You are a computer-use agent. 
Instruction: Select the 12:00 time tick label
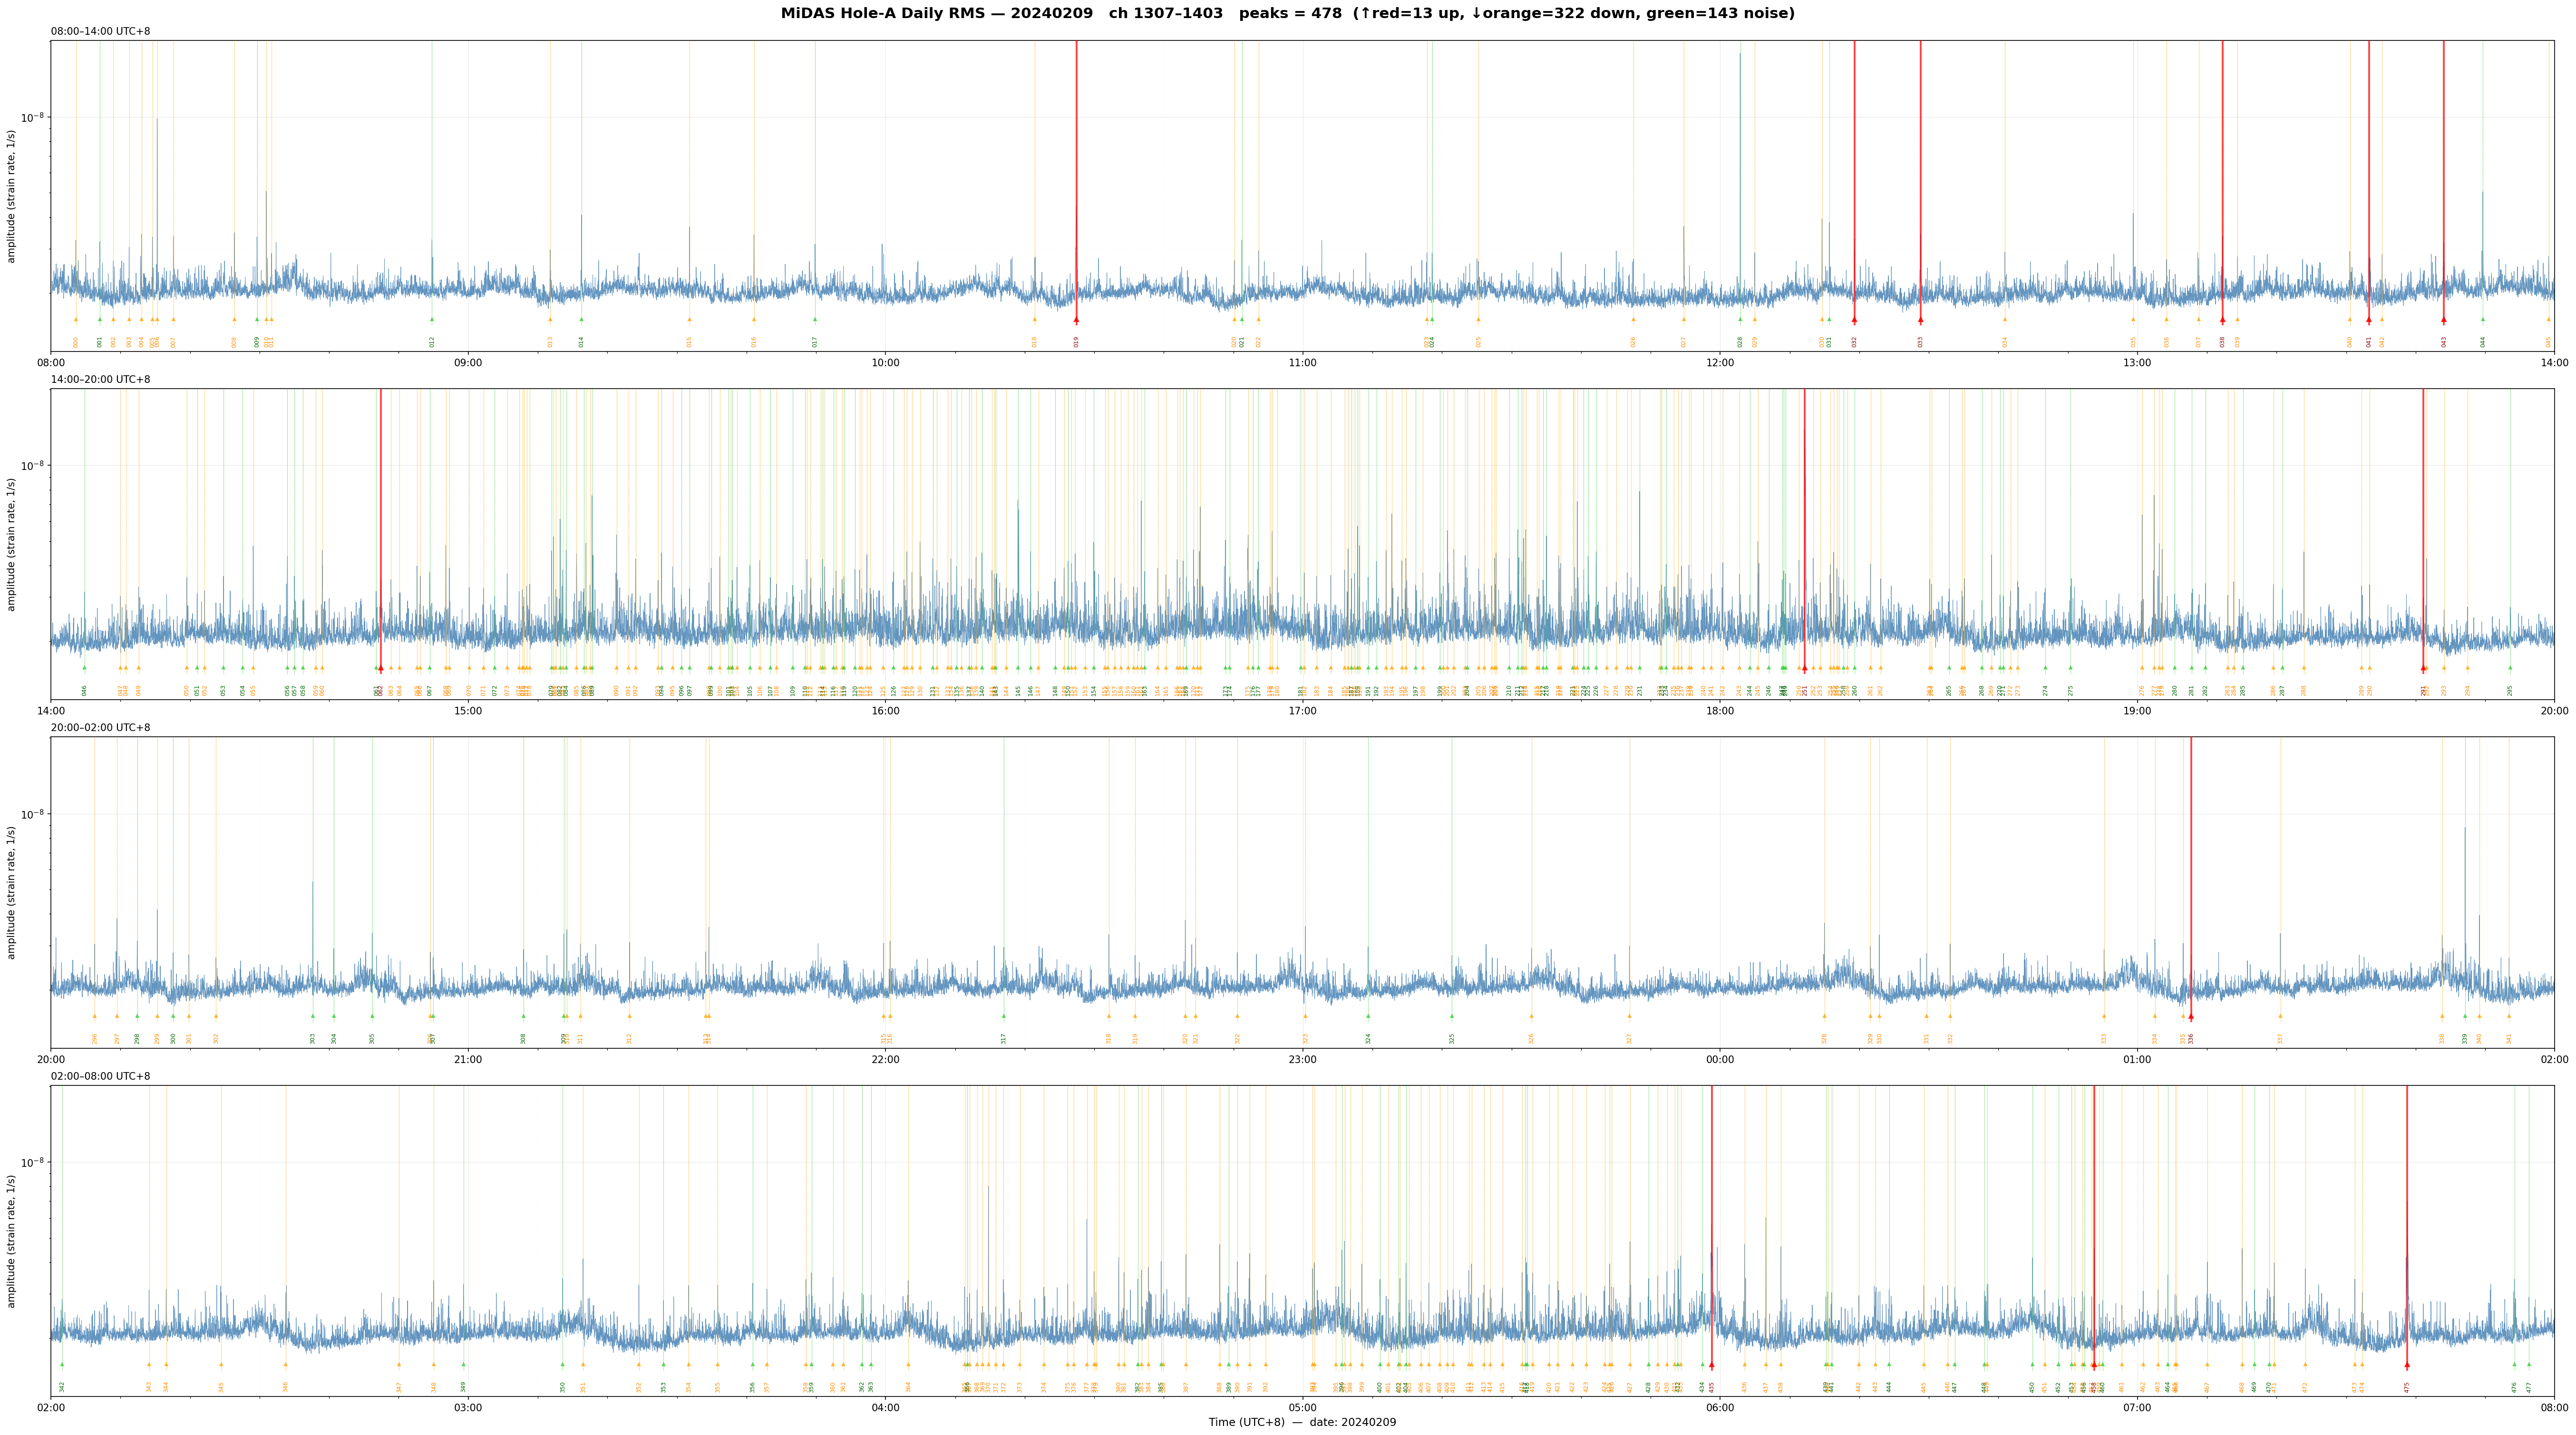click(x=1720, y=363)
